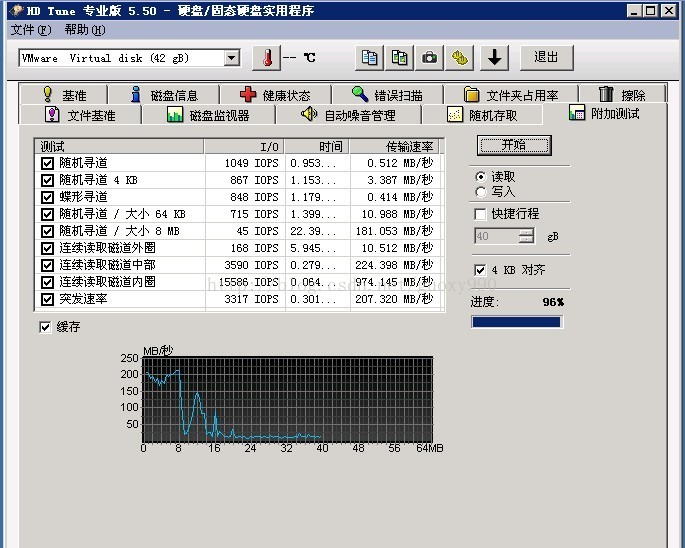Open the 健康状态 health tab
The height and width of the screenshot is (548, 685).
pyautogui.click(x=275, y=94)
